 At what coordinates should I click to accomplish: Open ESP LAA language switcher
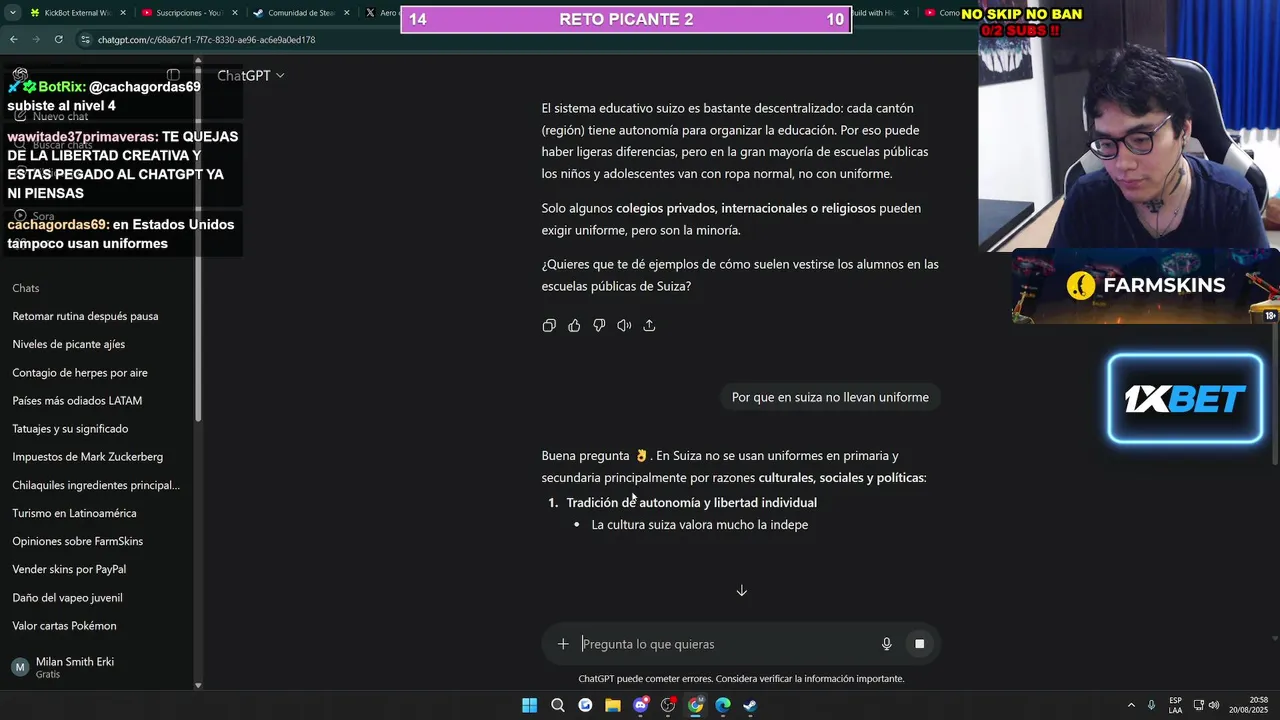click(x=1175, y=705)
